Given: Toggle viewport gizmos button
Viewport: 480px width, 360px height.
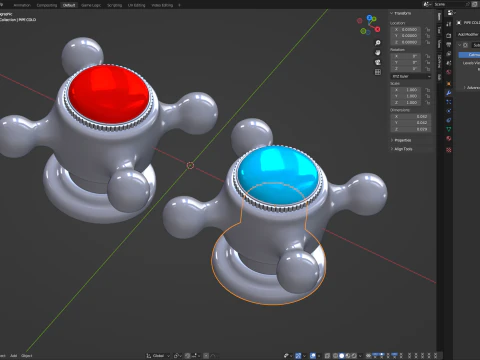Looking at the screenshot, I should (x=298, y=356).
